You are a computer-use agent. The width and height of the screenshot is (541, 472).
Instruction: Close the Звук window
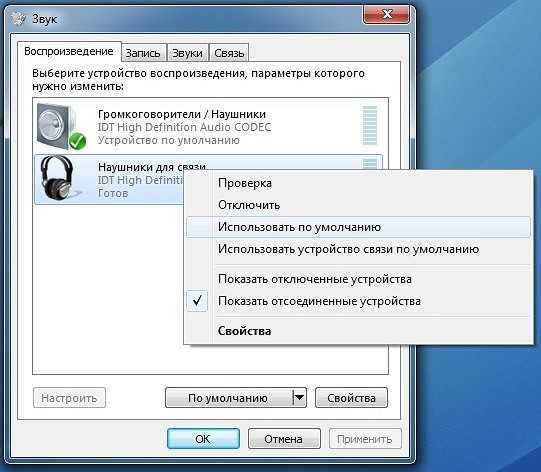pos(387,14)
